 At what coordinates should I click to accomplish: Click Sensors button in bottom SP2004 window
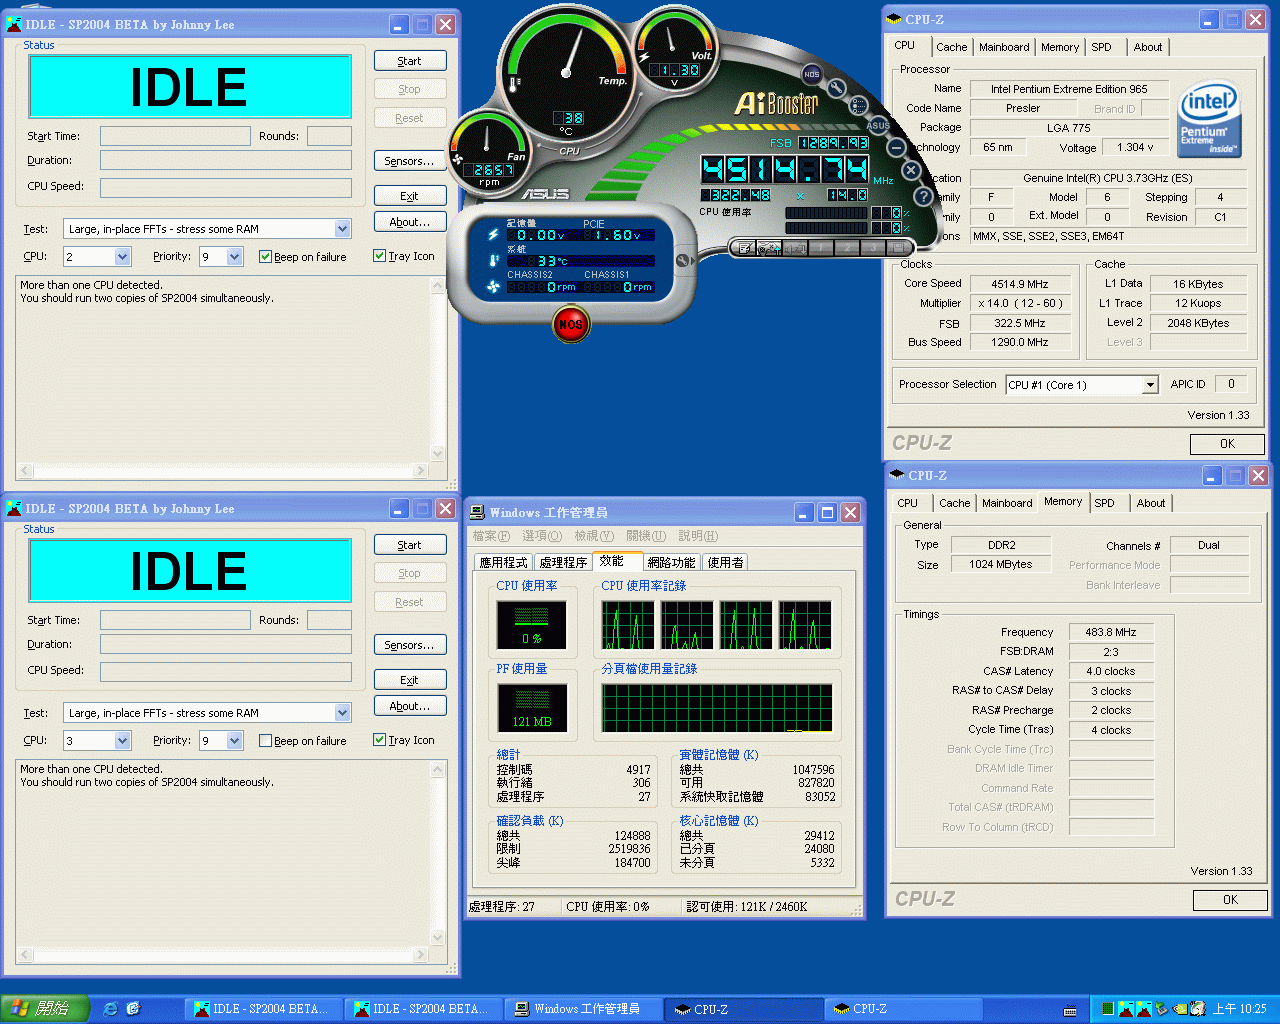pyautogui.click(x=410, y=645)
